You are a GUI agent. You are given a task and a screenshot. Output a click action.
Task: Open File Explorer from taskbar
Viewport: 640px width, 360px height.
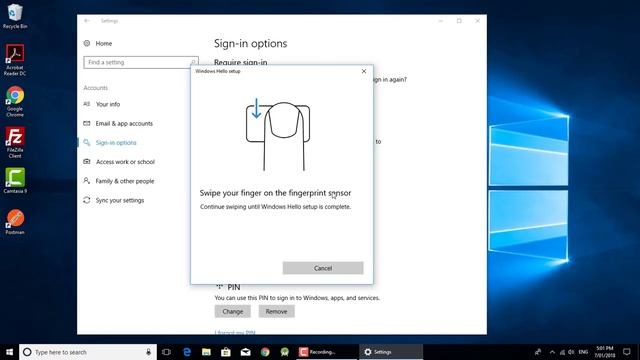pos(206,352)
